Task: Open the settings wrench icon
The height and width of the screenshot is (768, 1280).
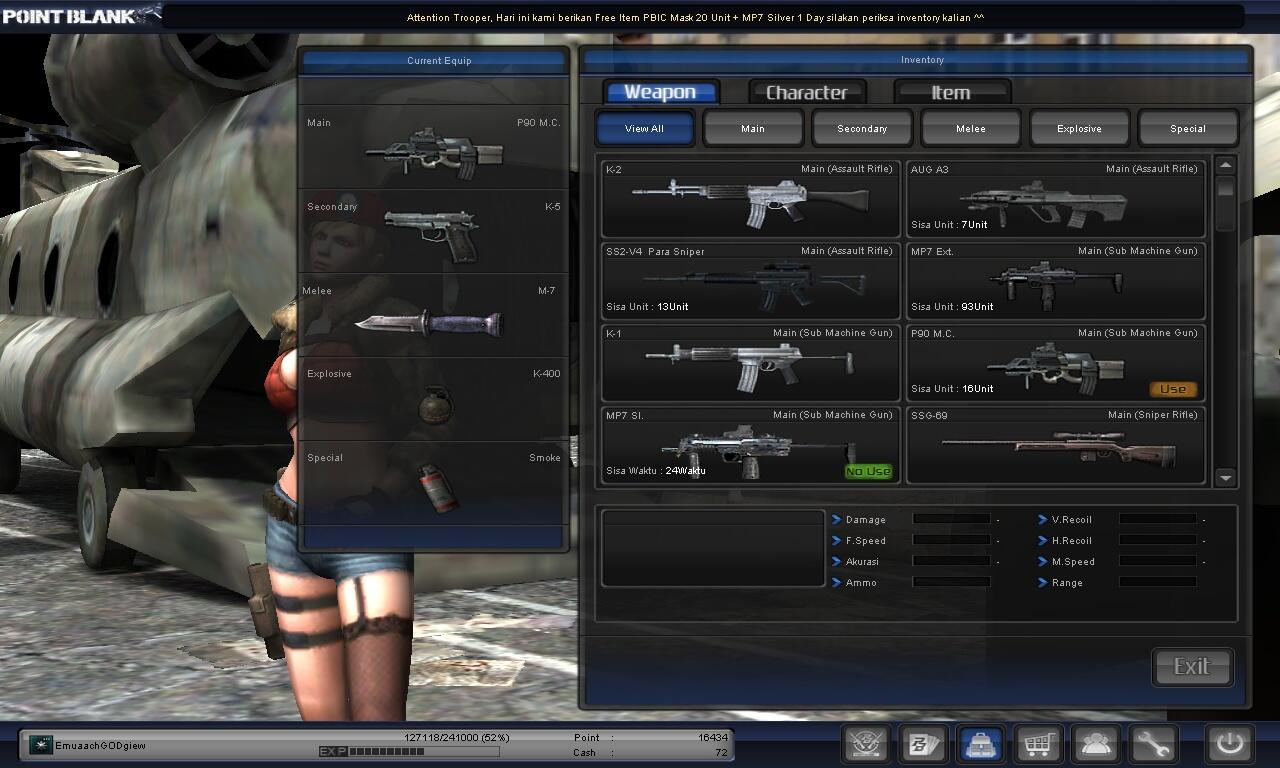Action: pyautogui.click(x=1154, y=744)
